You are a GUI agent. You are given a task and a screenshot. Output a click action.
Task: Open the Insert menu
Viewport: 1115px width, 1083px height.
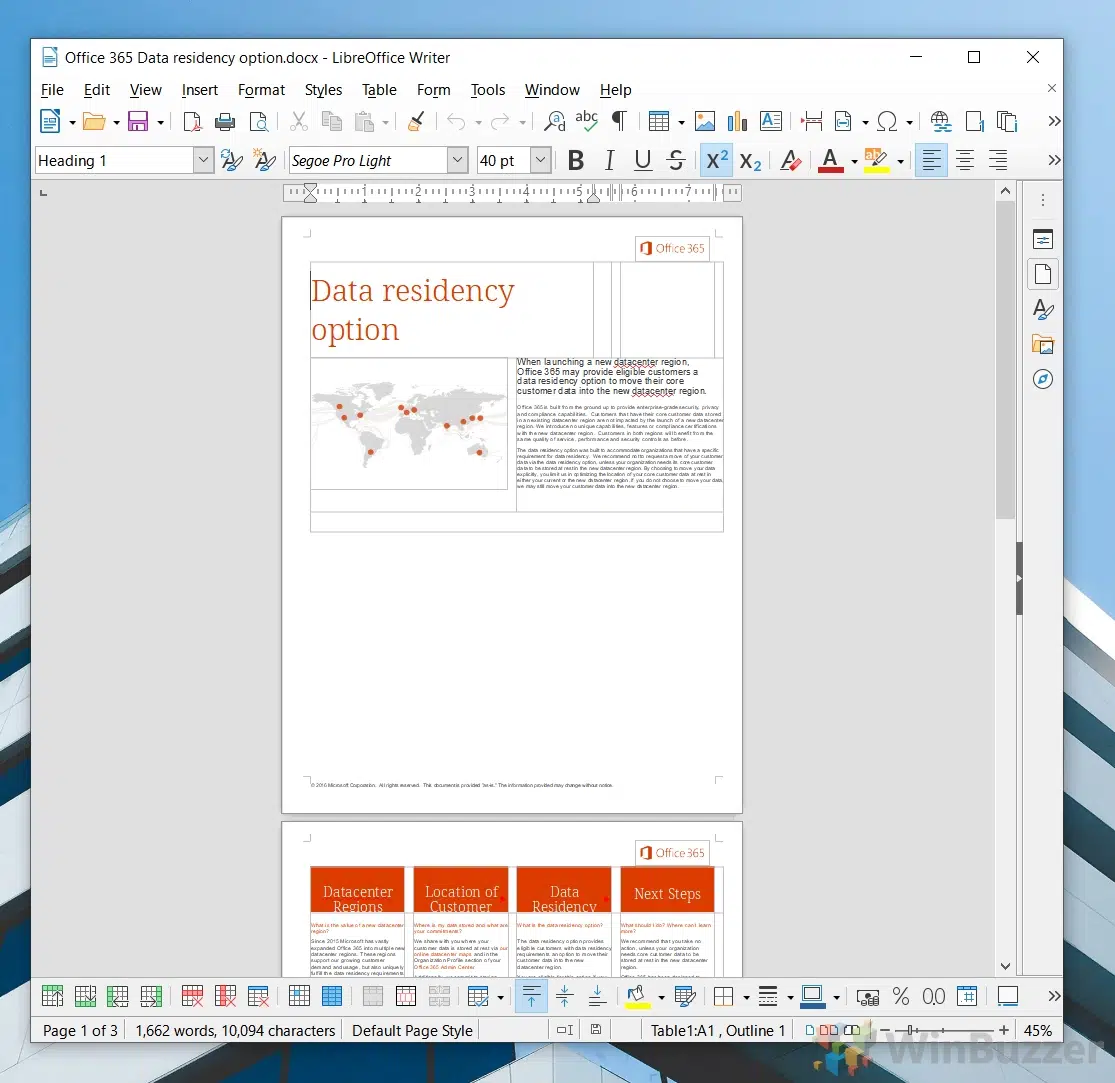click(200, 90)
